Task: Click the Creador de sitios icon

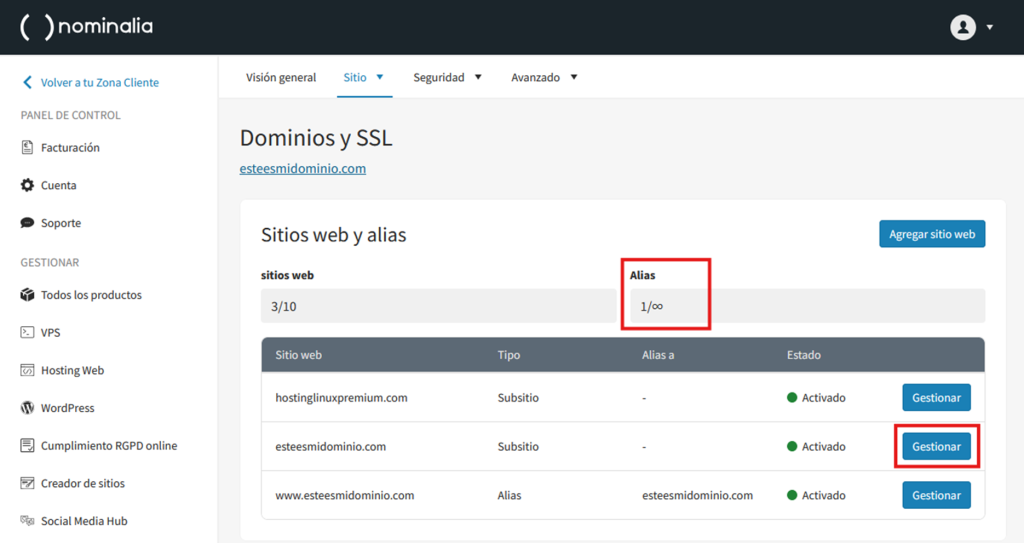Action: coord(27,484)
